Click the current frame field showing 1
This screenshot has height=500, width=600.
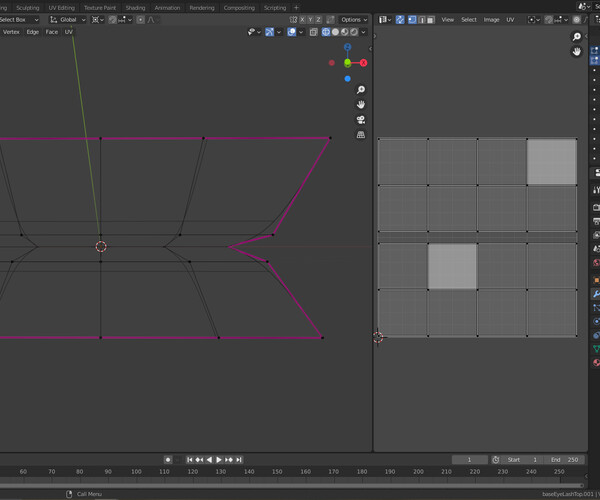pos(470,459)
